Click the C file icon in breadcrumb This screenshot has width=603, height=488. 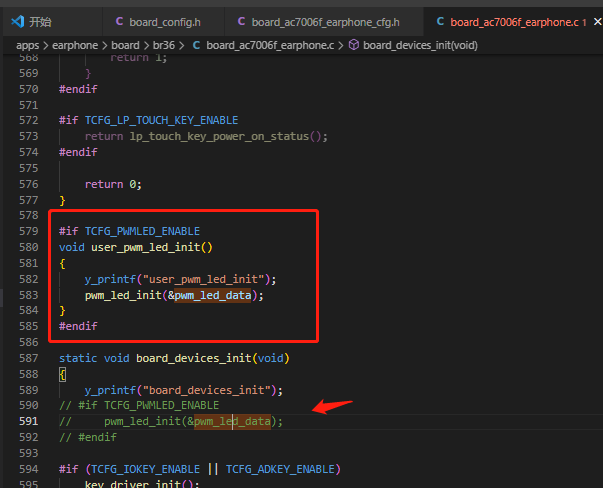pyautogui.click(x=196, y=45)
